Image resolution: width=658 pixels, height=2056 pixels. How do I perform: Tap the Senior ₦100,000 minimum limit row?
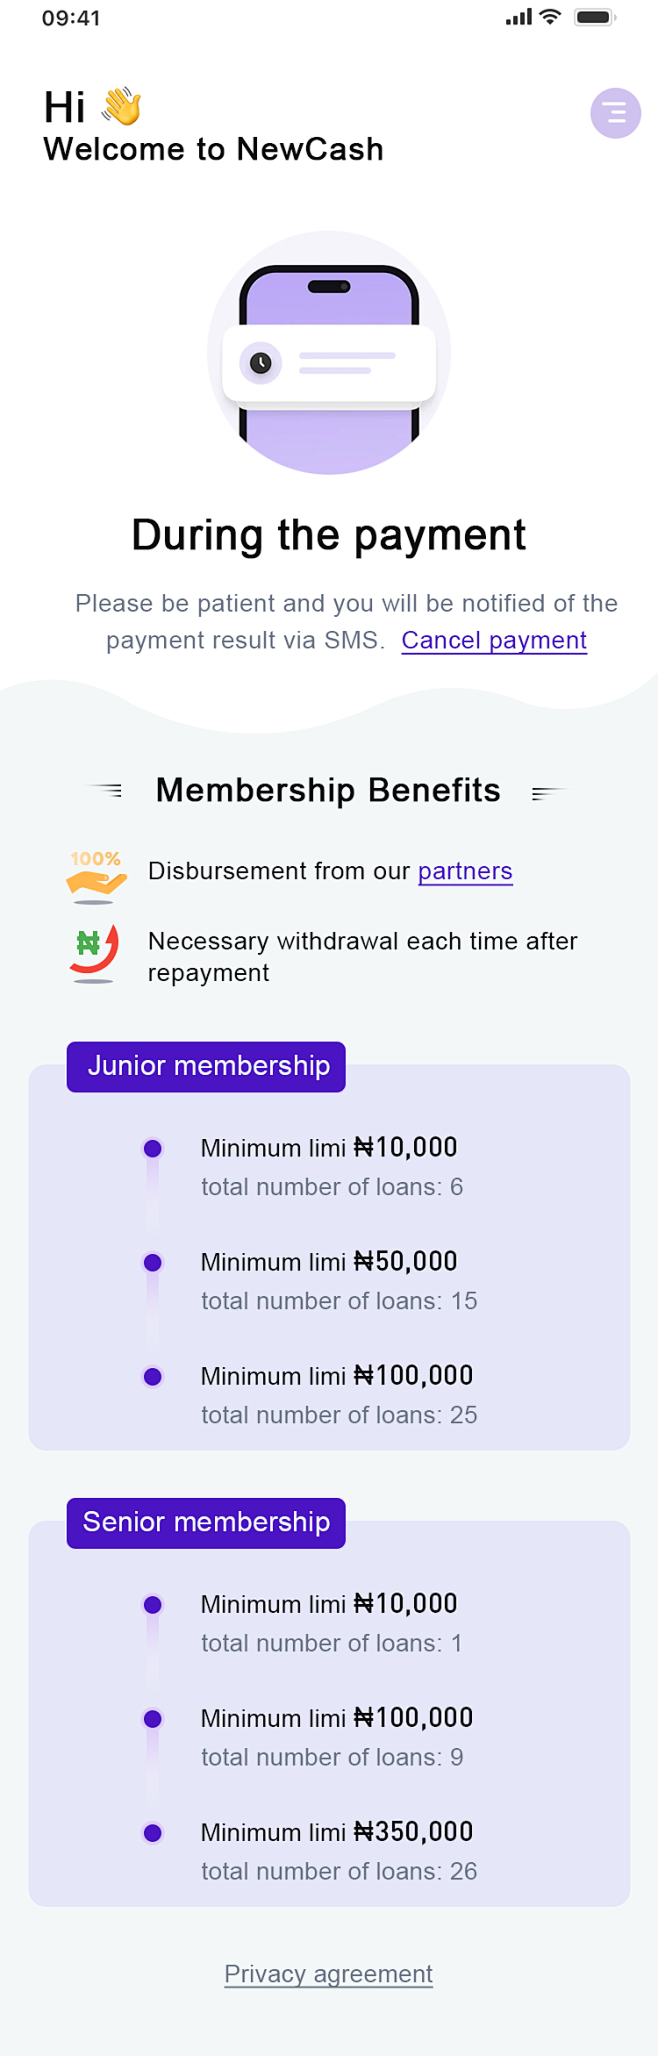[337, 1718]
